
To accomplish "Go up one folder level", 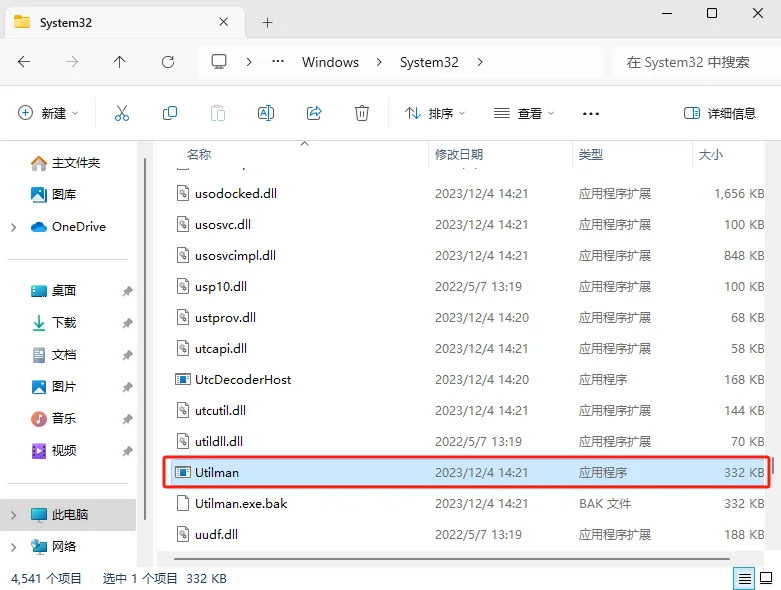I will point(120,62).
